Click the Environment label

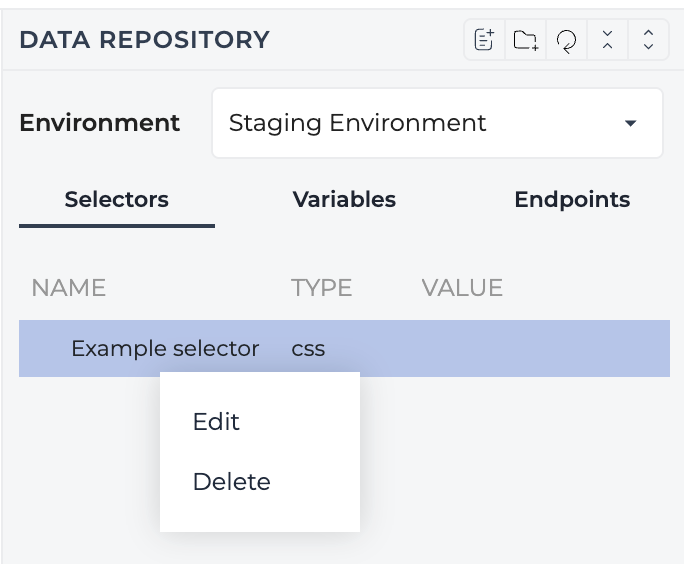click(99, 123)
